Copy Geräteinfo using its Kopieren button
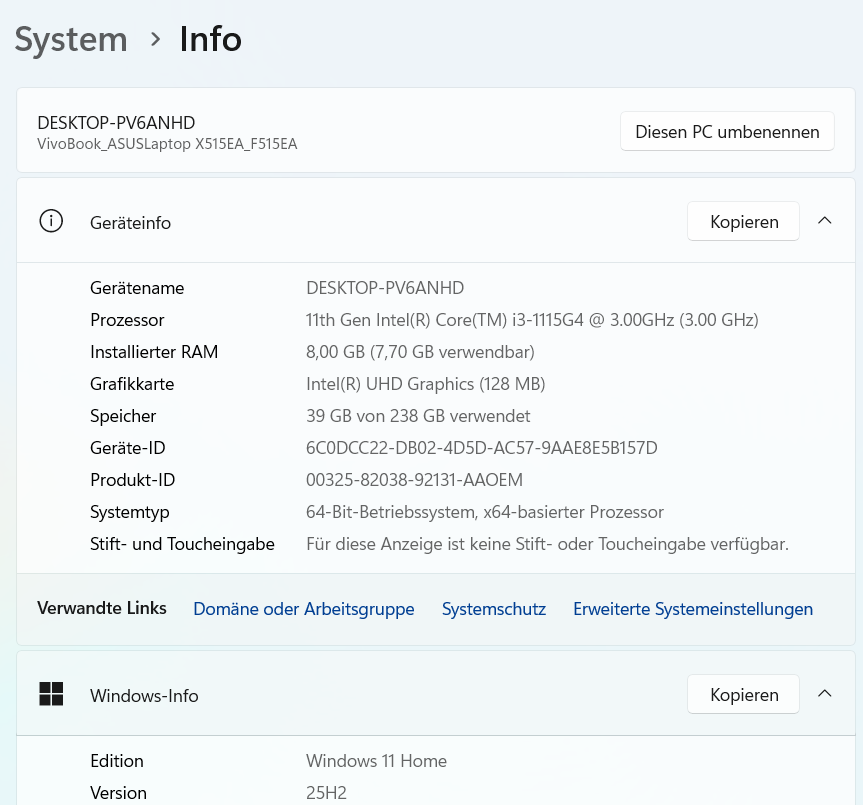 [744, 221]
